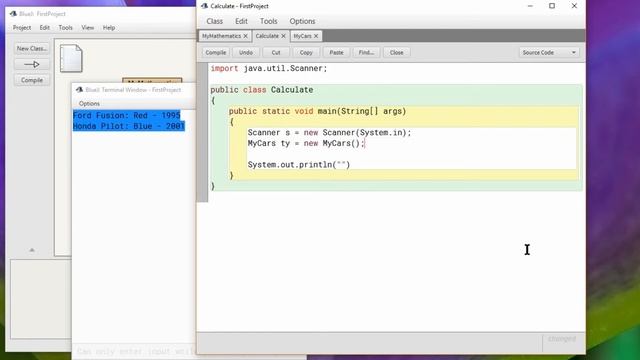Click the public class Calculate line
Viewport: 640px width, 360px height.
[262, 90]
